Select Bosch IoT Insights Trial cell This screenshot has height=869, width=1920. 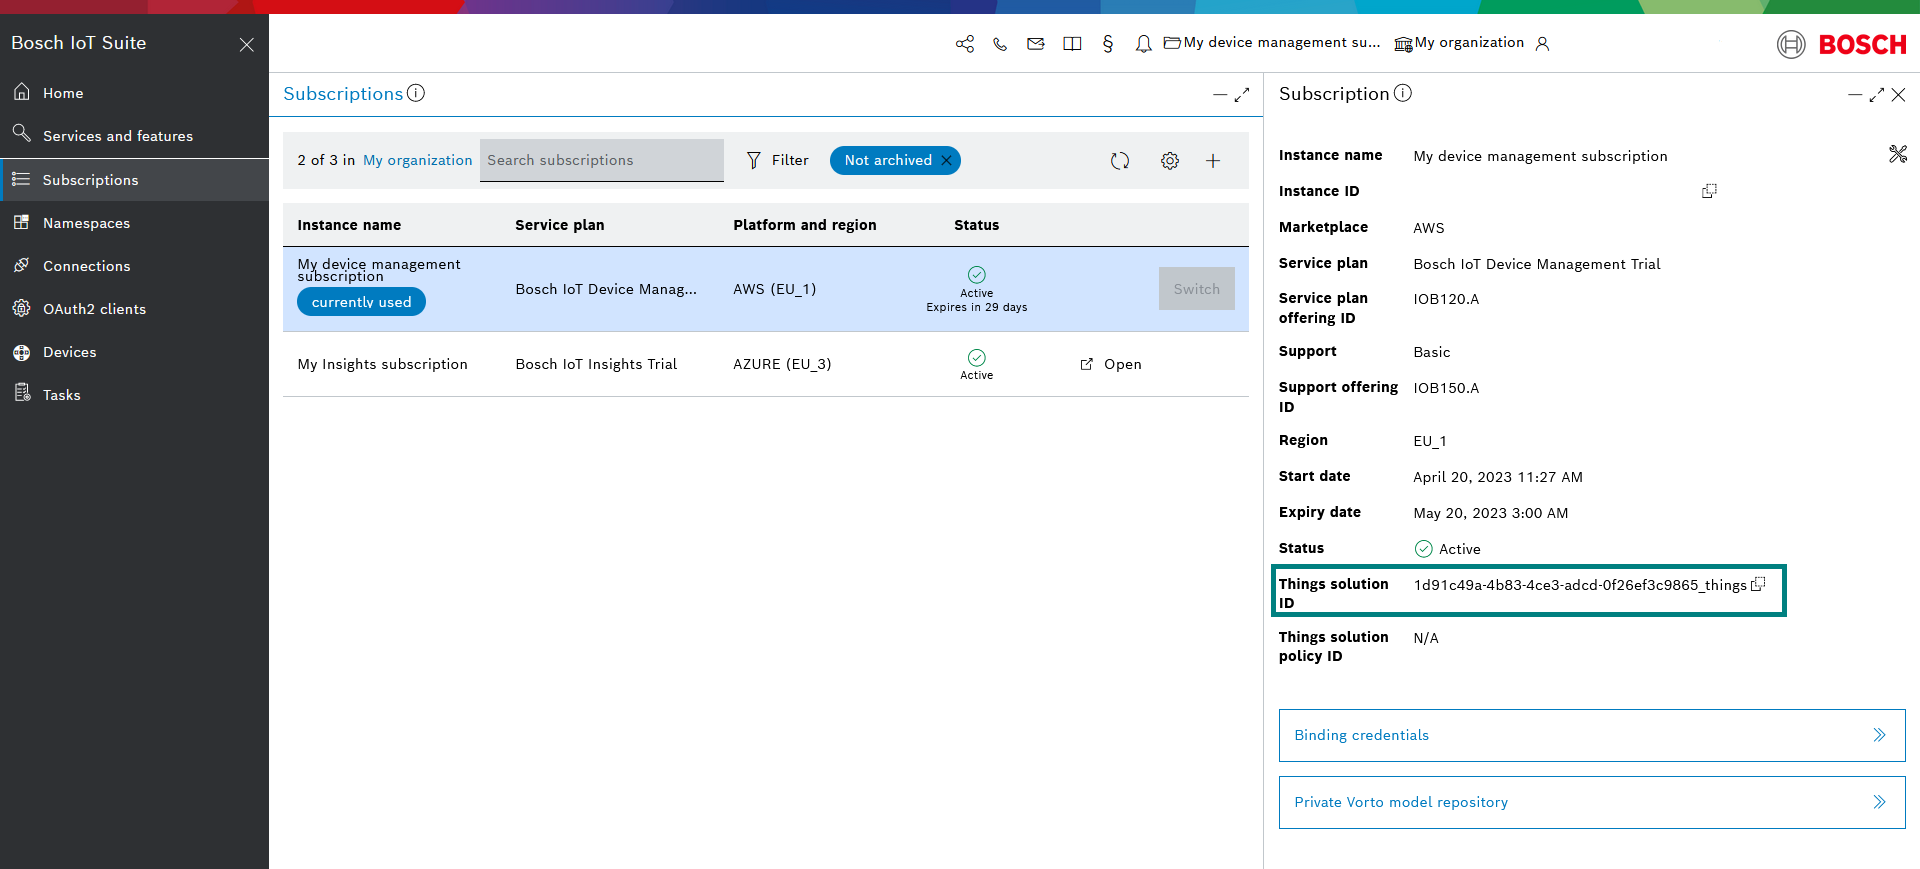pyautogui.click(x=596, y=364)
